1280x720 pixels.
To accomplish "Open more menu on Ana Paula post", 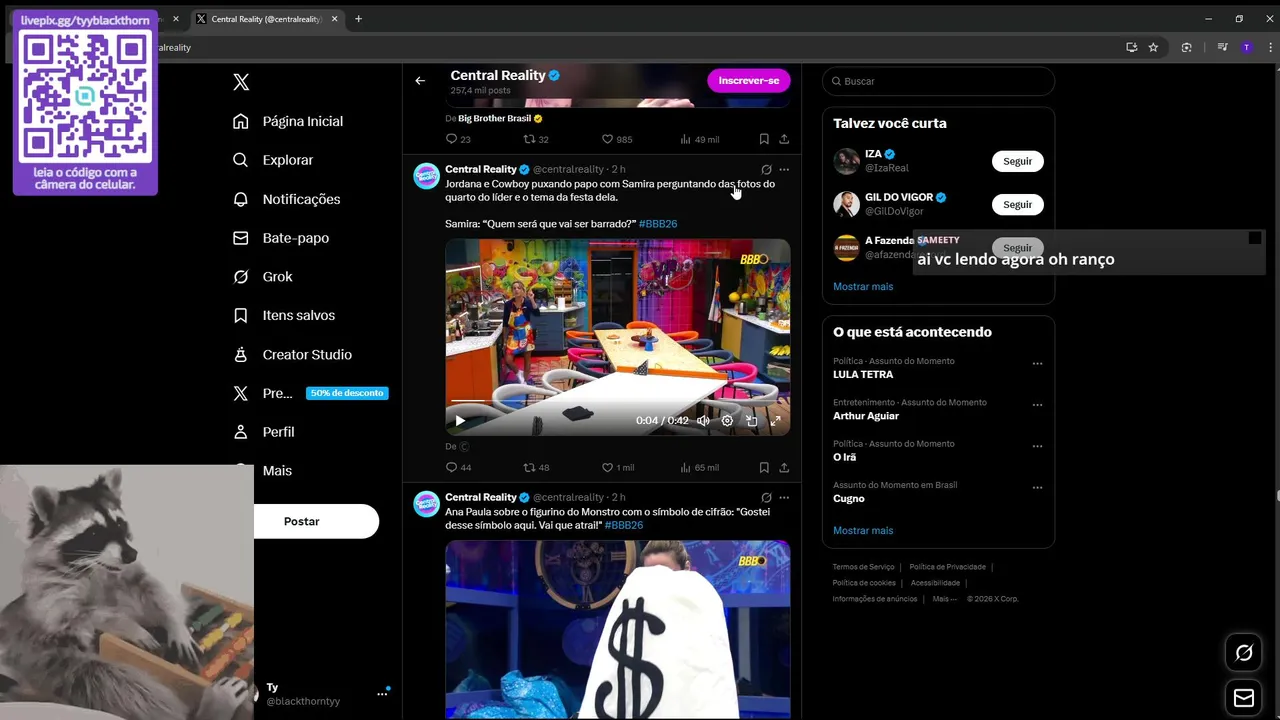I will [784, 497].
